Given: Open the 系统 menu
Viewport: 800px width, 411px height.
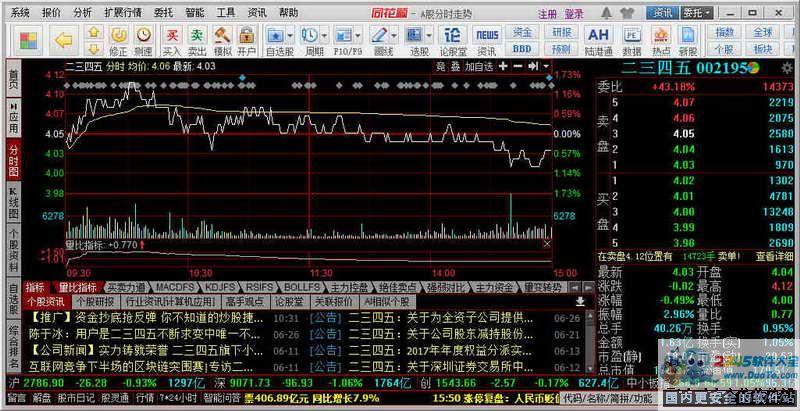Looking at the screenshot, I should coord(20,13).
